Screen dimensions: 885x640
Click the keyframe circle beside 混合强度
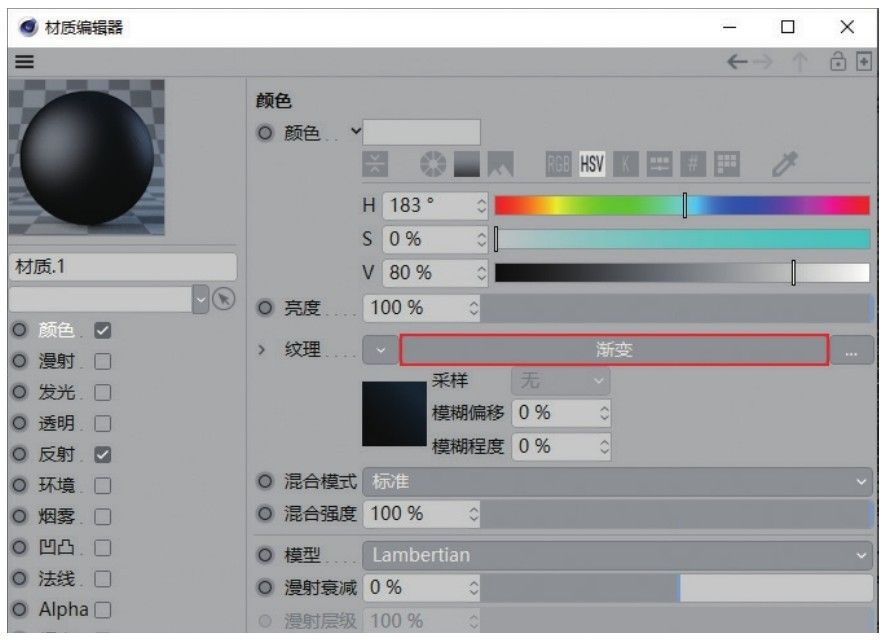click(265, 514)
